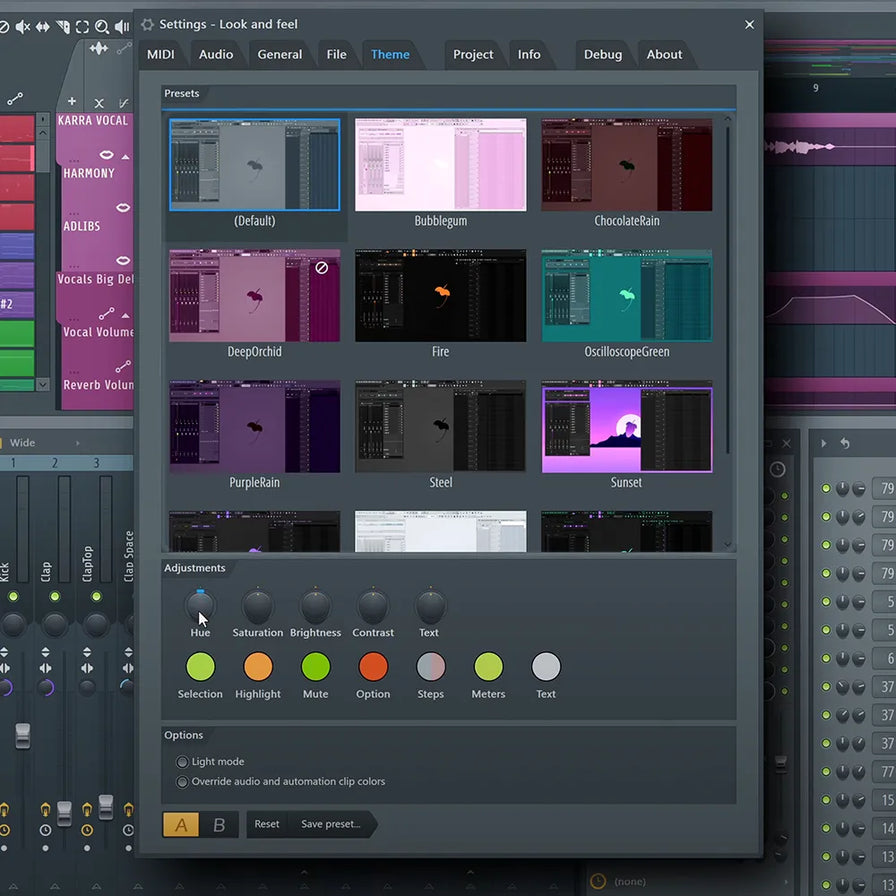Toggle the green LED on the ClapTop track
Image resolution: width=896 pixels, height=896 pixels.
point(97,597)
